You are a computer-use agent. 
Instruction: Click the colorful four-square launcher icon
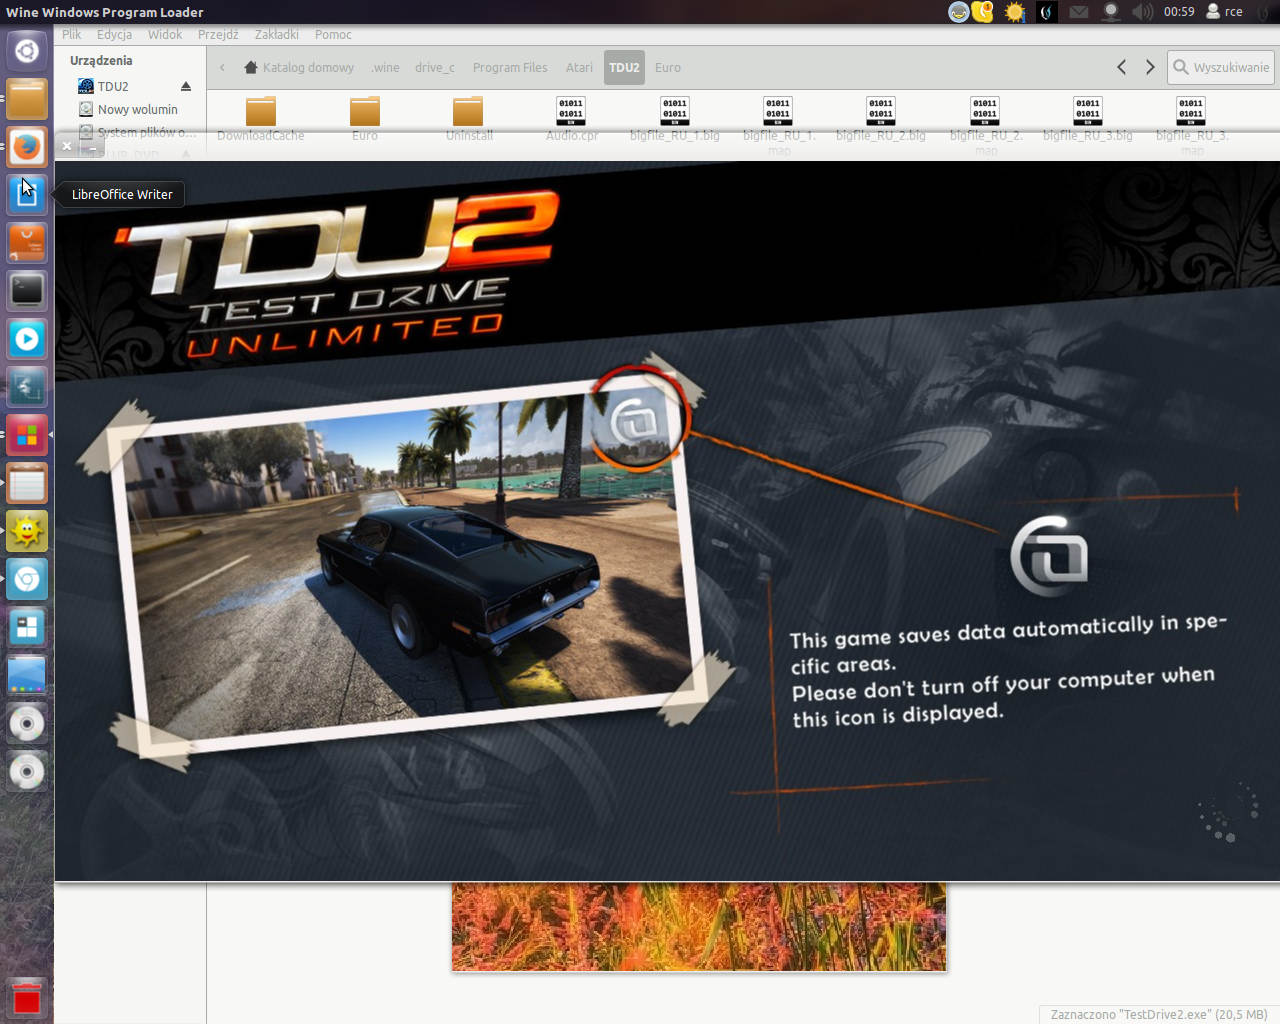(27, 435)
